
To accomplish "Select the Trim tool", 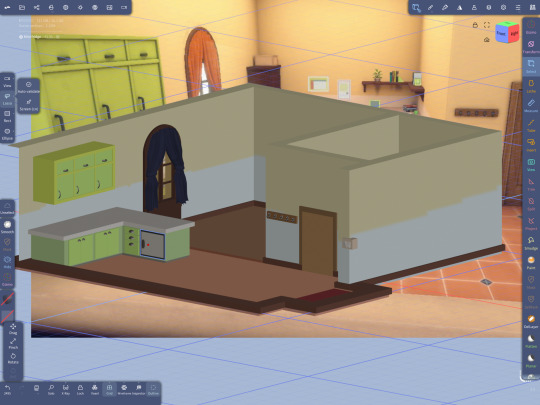I will point(531,184).
